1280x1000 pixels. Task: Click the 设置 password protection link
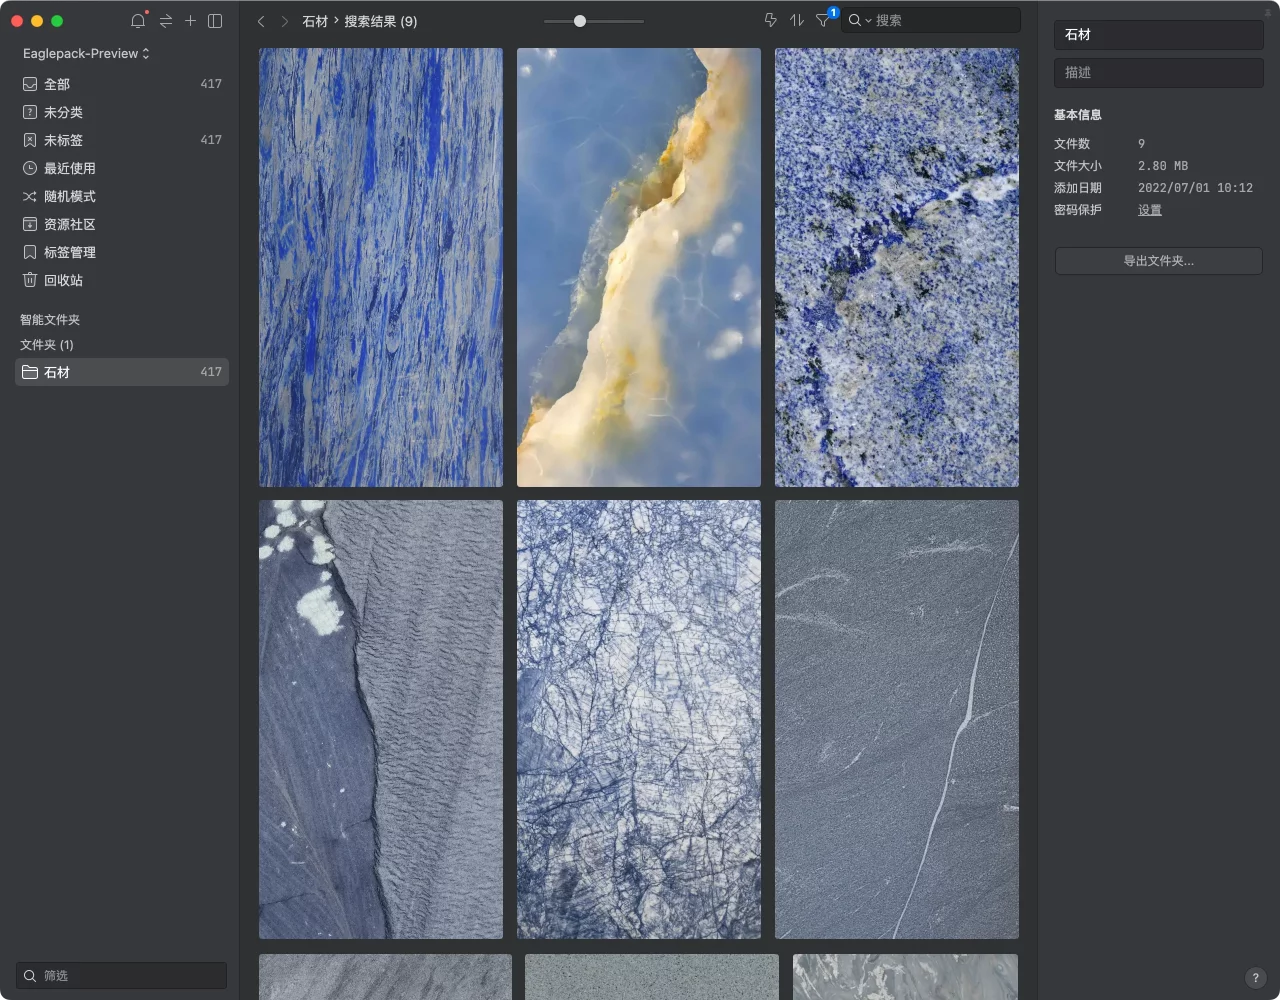(x=1150, y=210)
